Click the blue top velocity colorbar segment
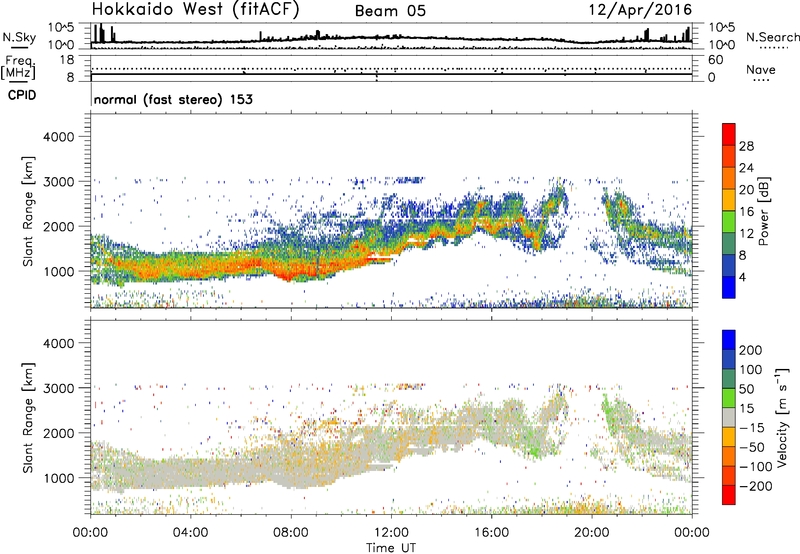Screen dimensions: 800x554 [x=729, y=340]
